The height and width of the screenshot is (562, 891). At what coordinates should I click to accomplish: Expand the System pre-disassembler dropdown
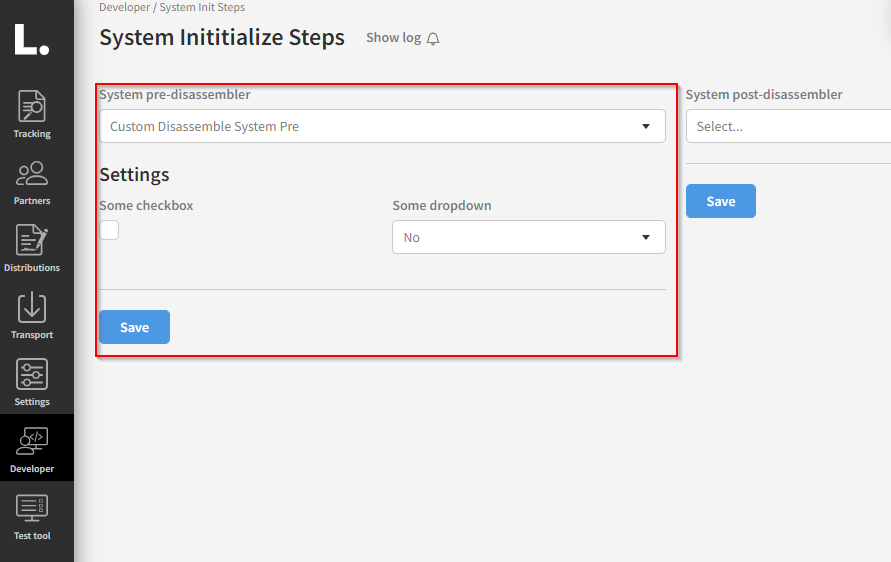coord(382,127)
